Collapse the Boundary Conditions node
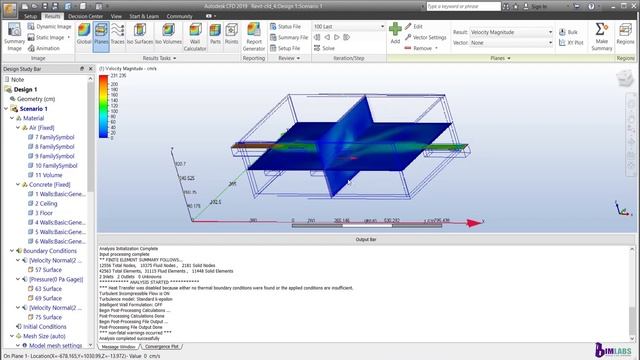This screenshot has width=640, height=360. tap(12, 251)
